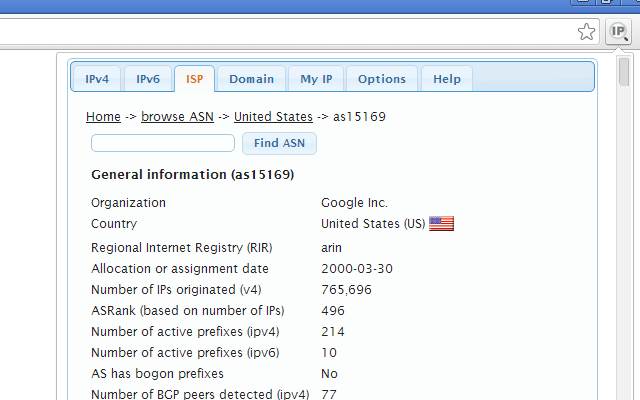Click the United States flag icon

(441, 224)
